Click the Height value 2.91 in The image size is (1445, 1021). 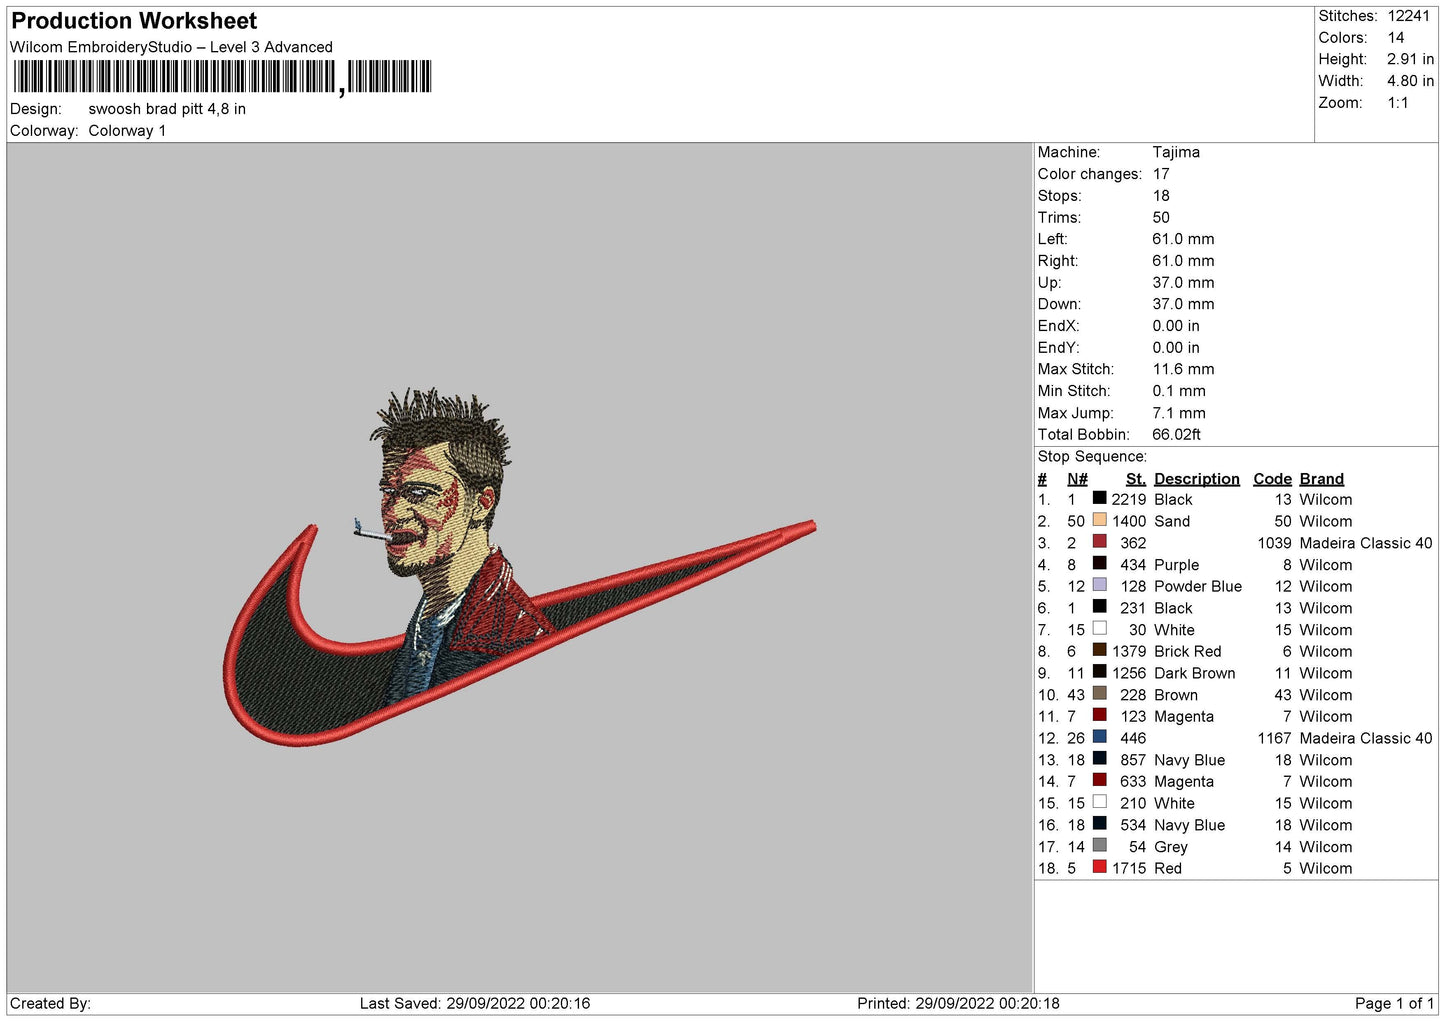point(1410,59)
